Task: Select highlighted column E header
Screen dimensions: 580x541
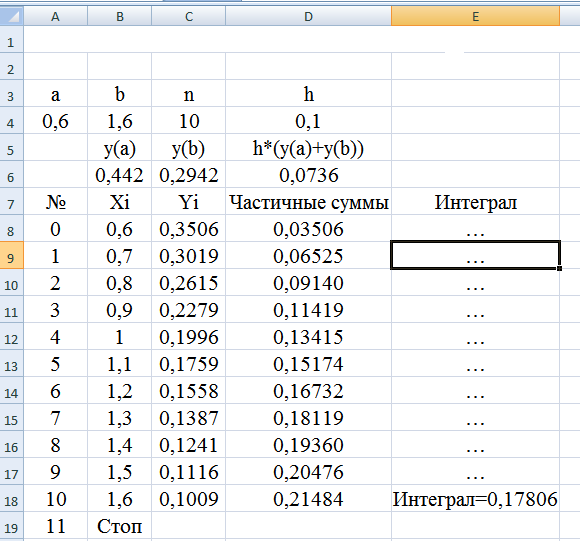Action: point(475,16)
